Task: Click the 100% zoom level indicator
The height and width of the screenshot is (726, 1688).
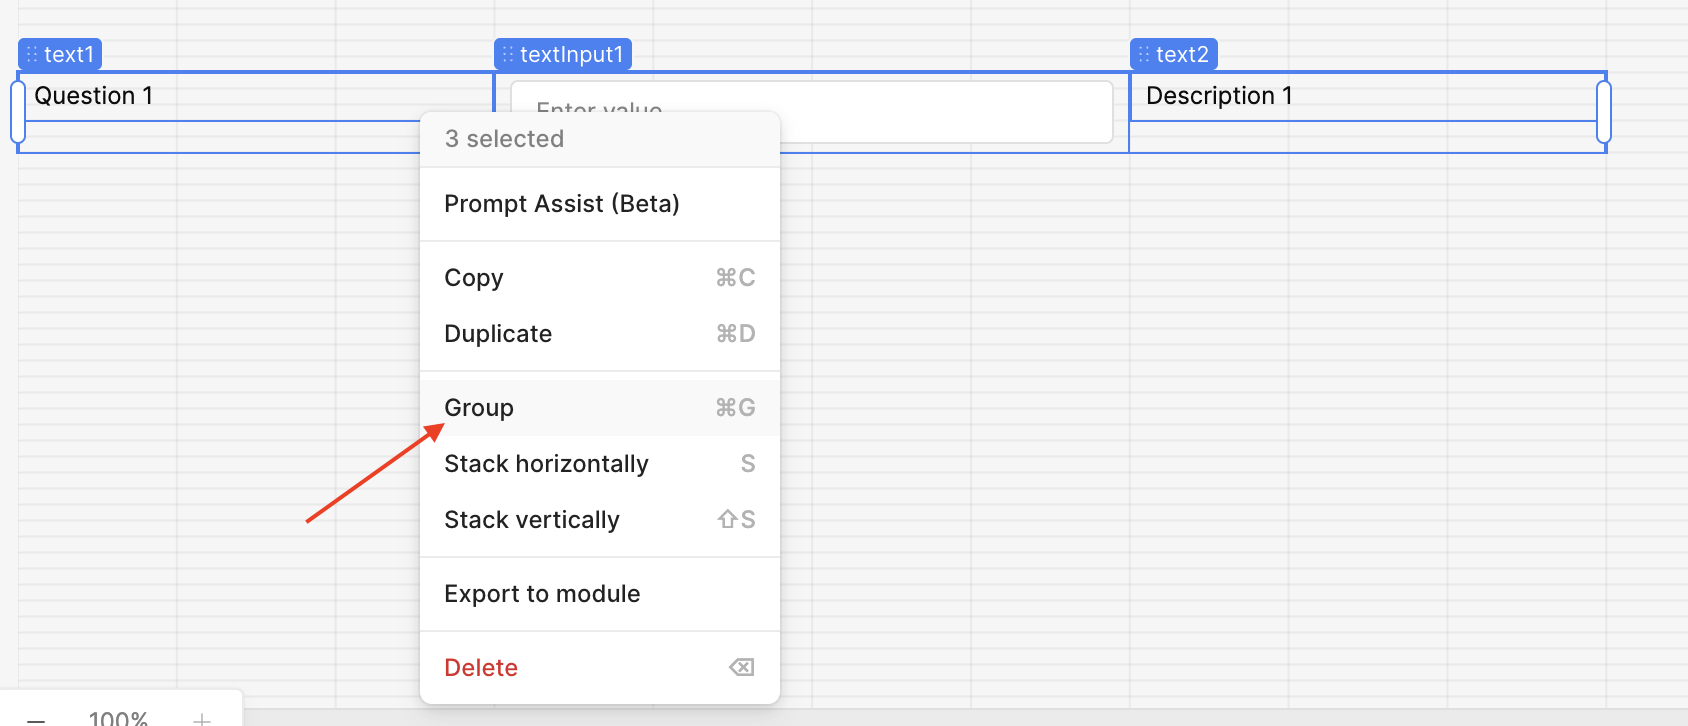Action: tap(118, 718)
